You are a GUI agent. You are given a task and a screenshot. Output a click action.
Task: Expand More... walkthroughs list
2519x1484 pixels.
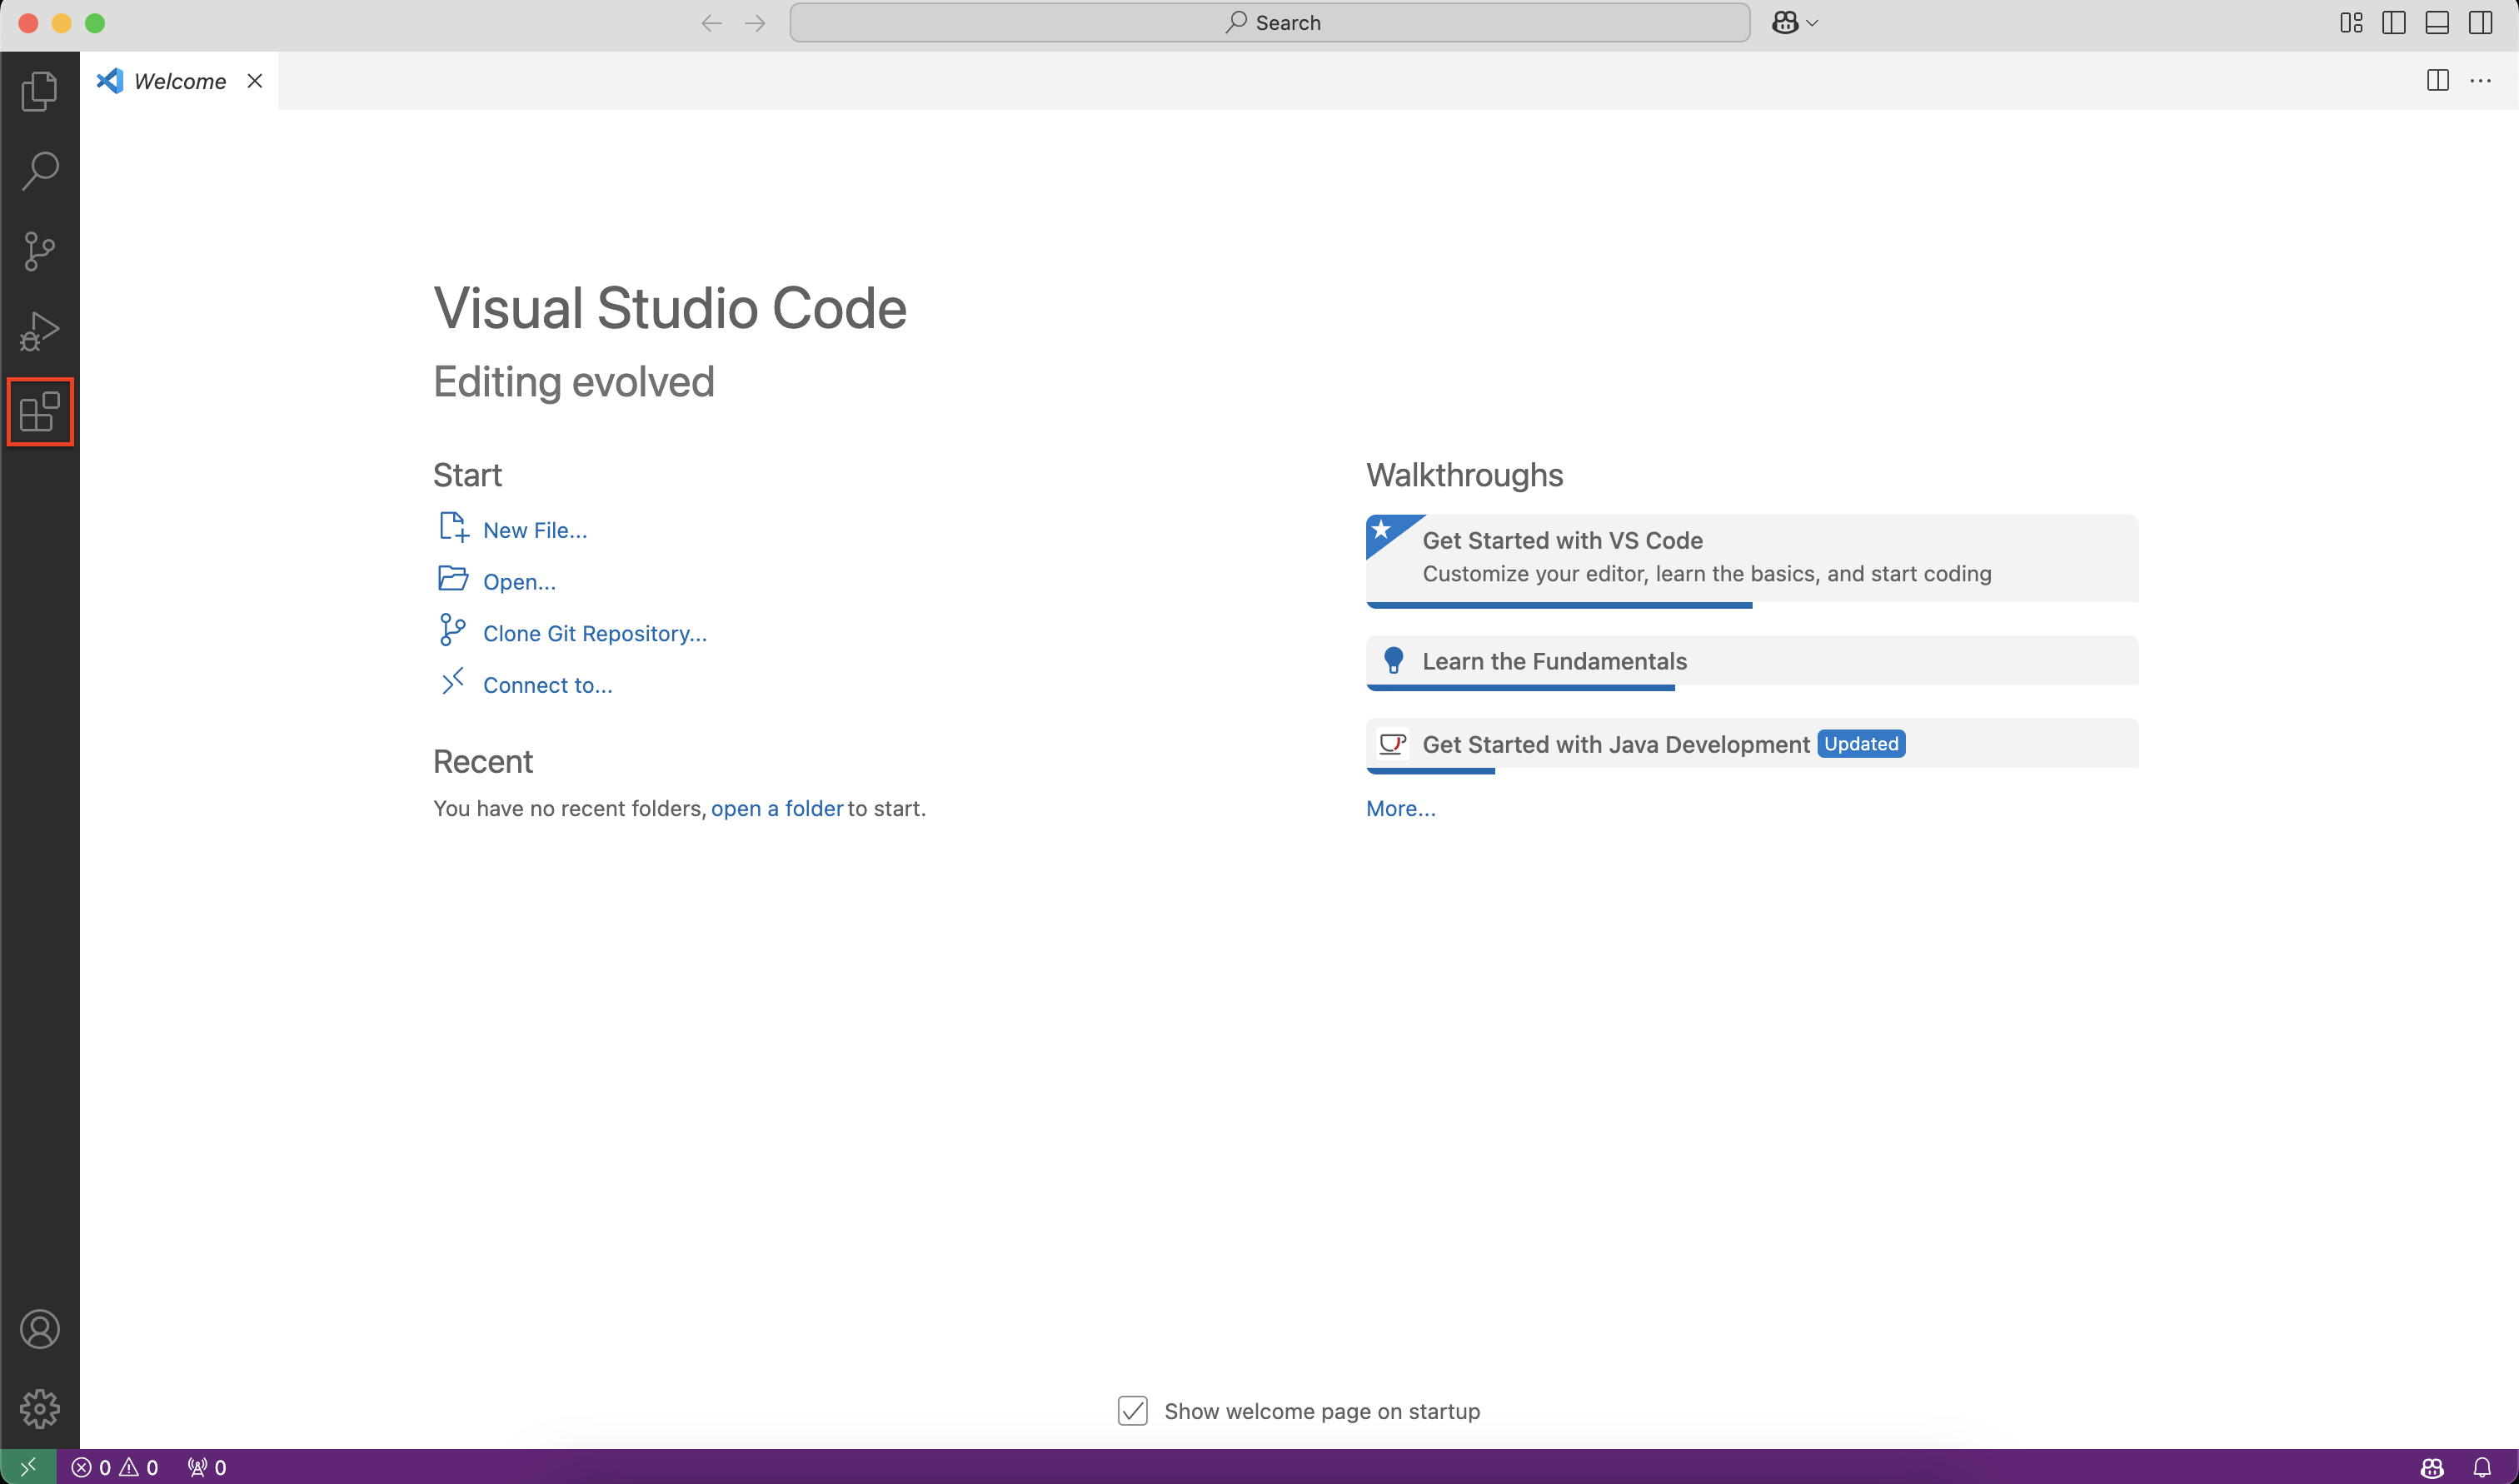pyautogui.click(x=1400, y=808)
